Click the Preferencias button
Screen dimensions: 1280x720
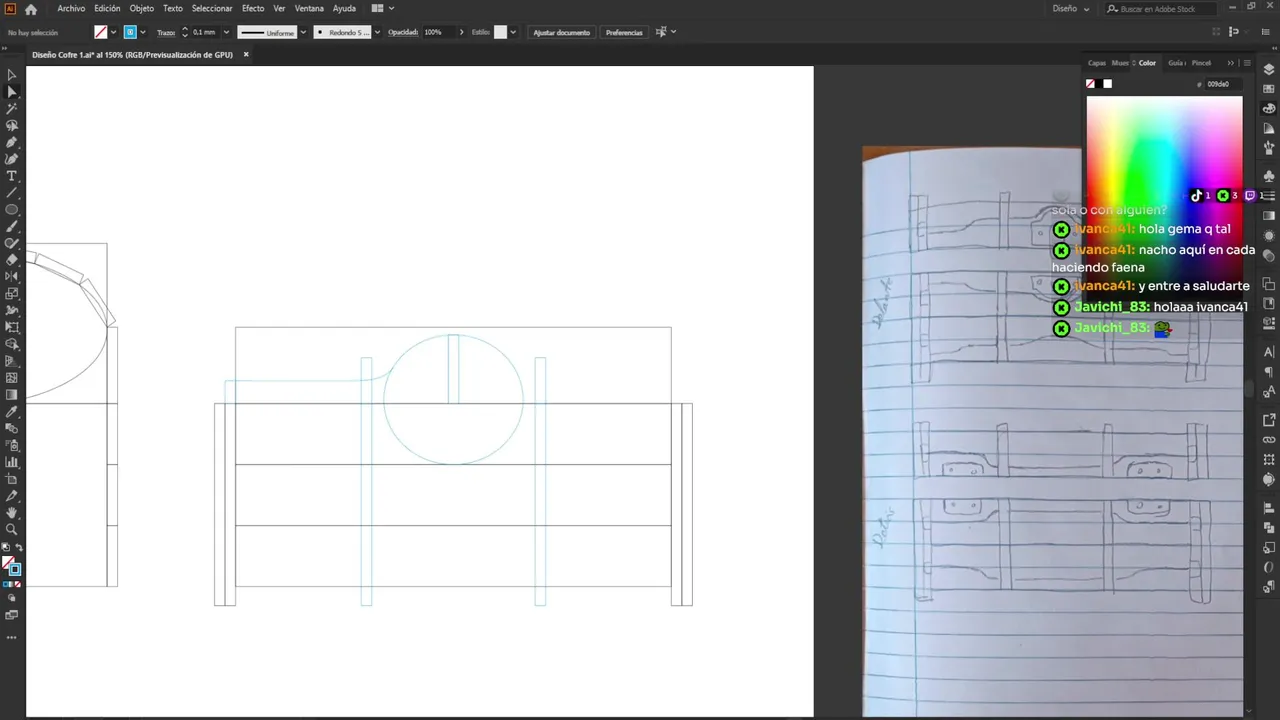coord(624,32)
